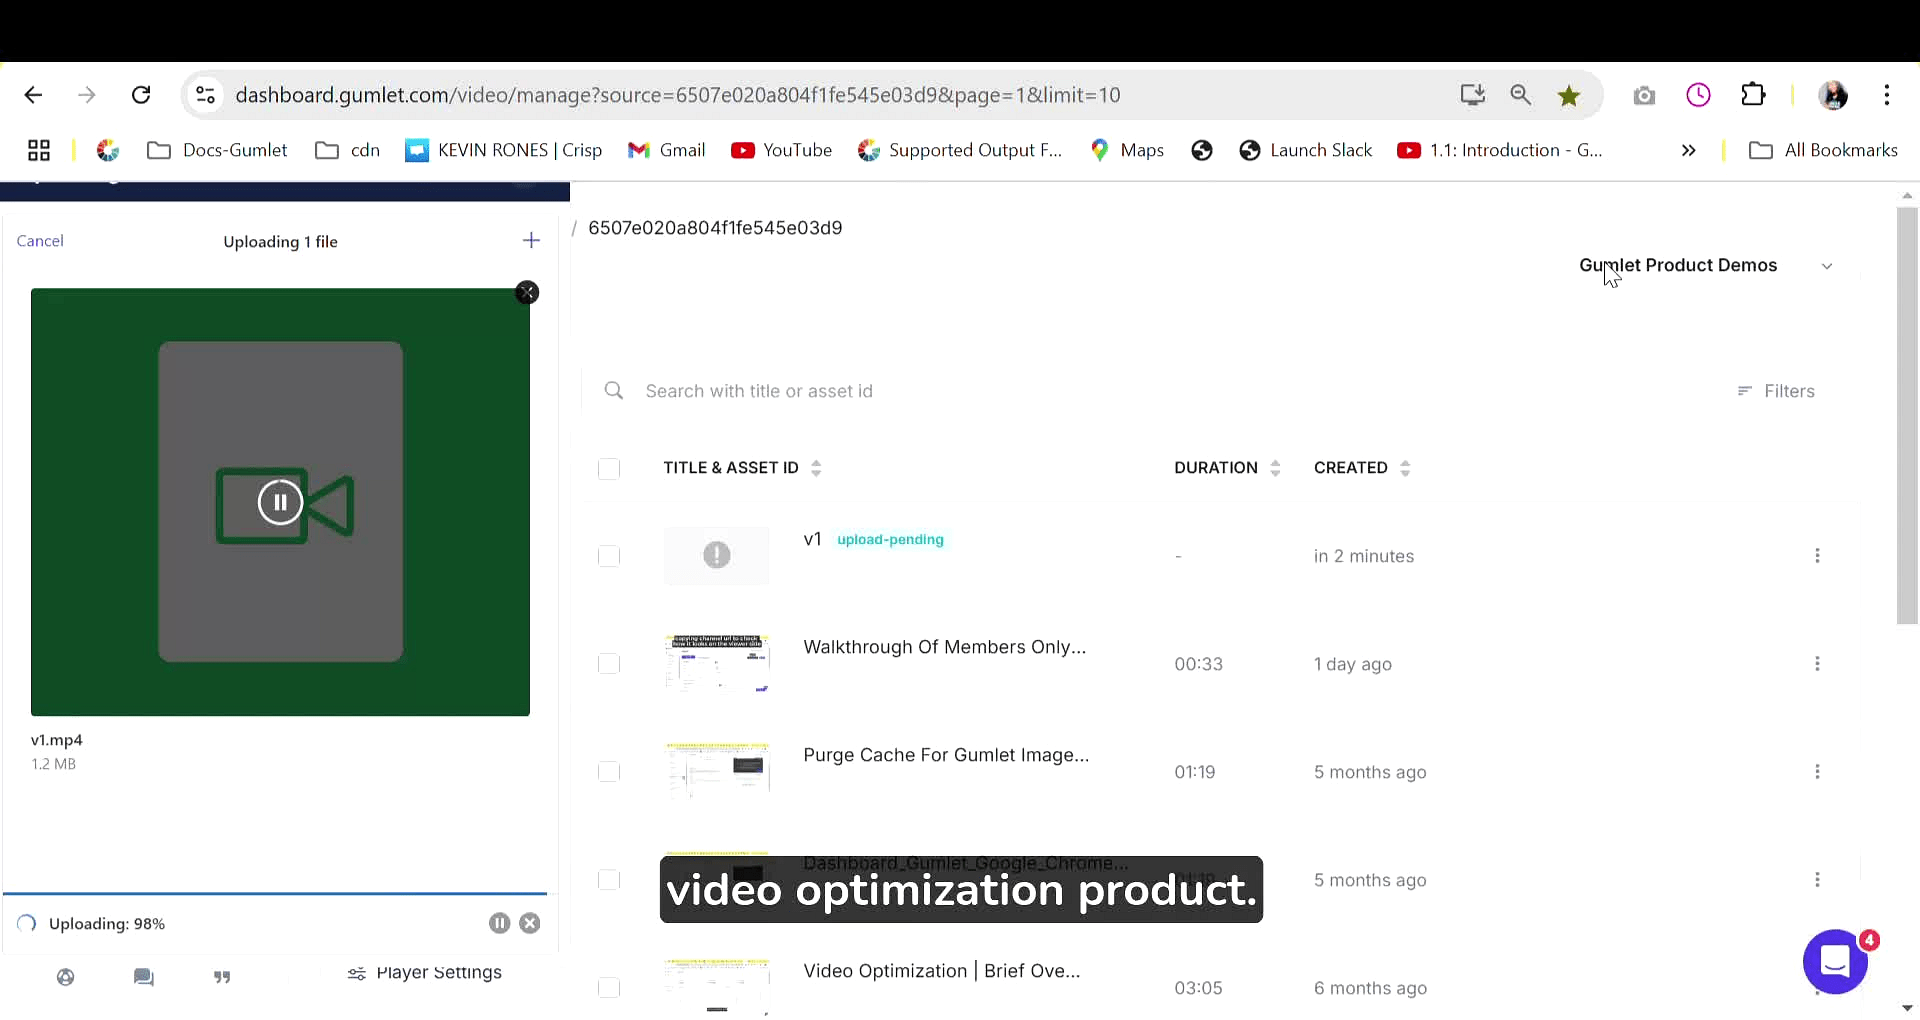Open the Chrome three-dot menu

[1887, 95]
